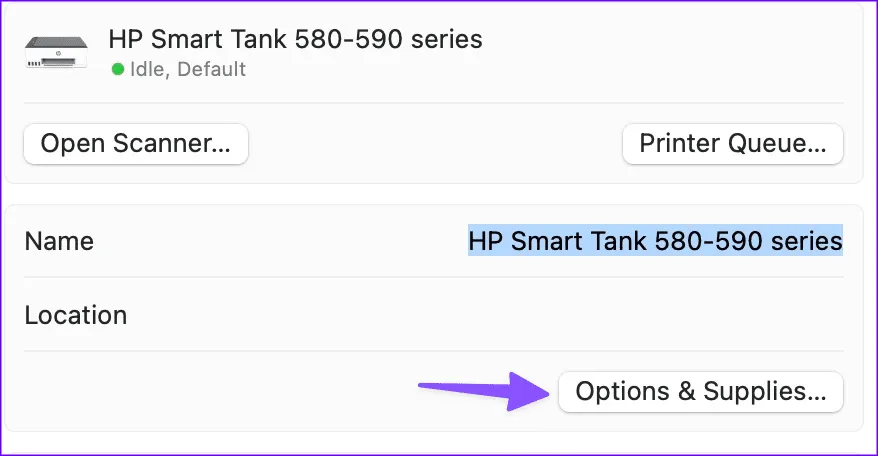Open the Printer Queue window
This screenshot has height=456, width=878.
point(733,144)
